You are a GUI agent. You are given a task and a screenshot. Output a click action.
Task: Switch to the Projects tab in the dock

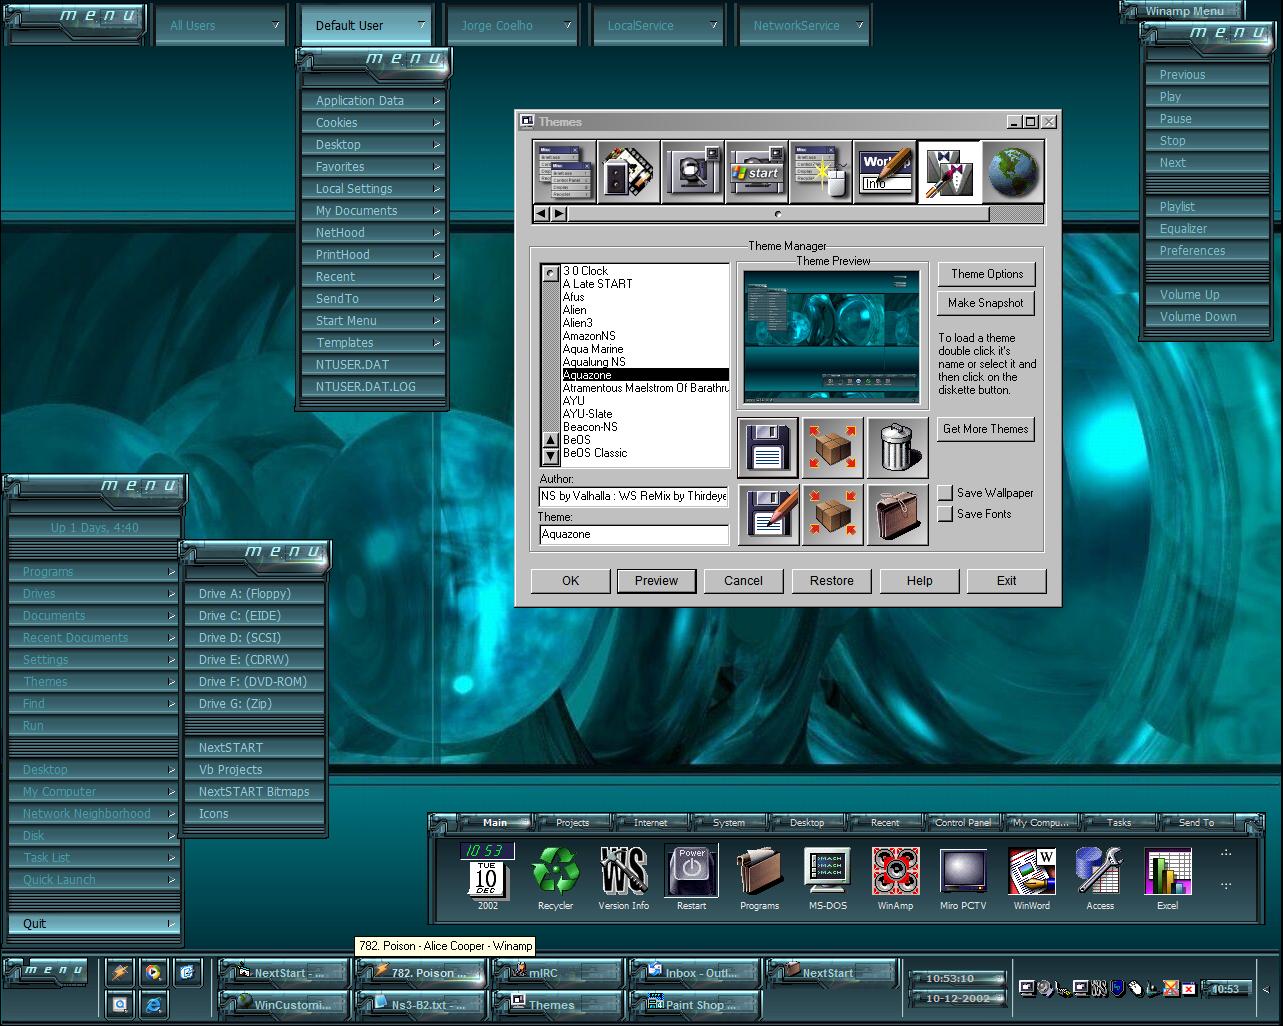pos(573,822)
